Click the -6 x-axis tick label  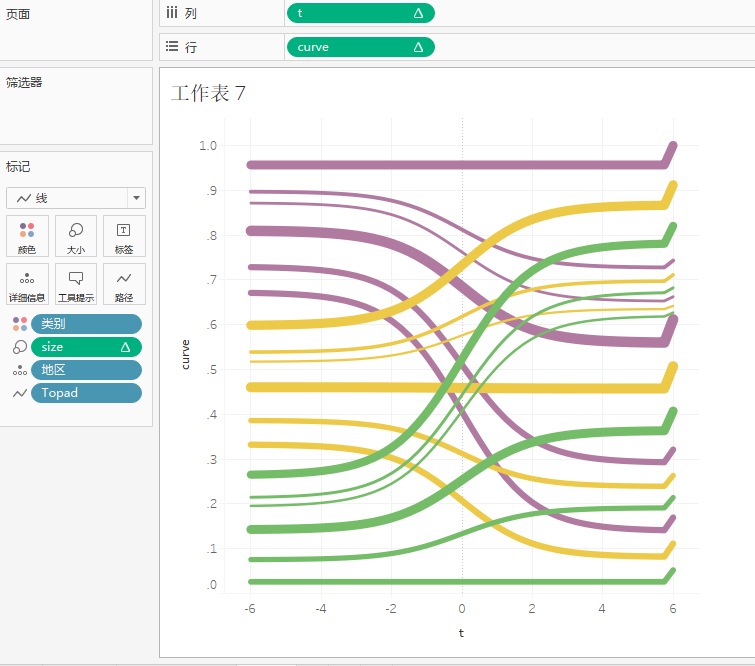[250, 609]
